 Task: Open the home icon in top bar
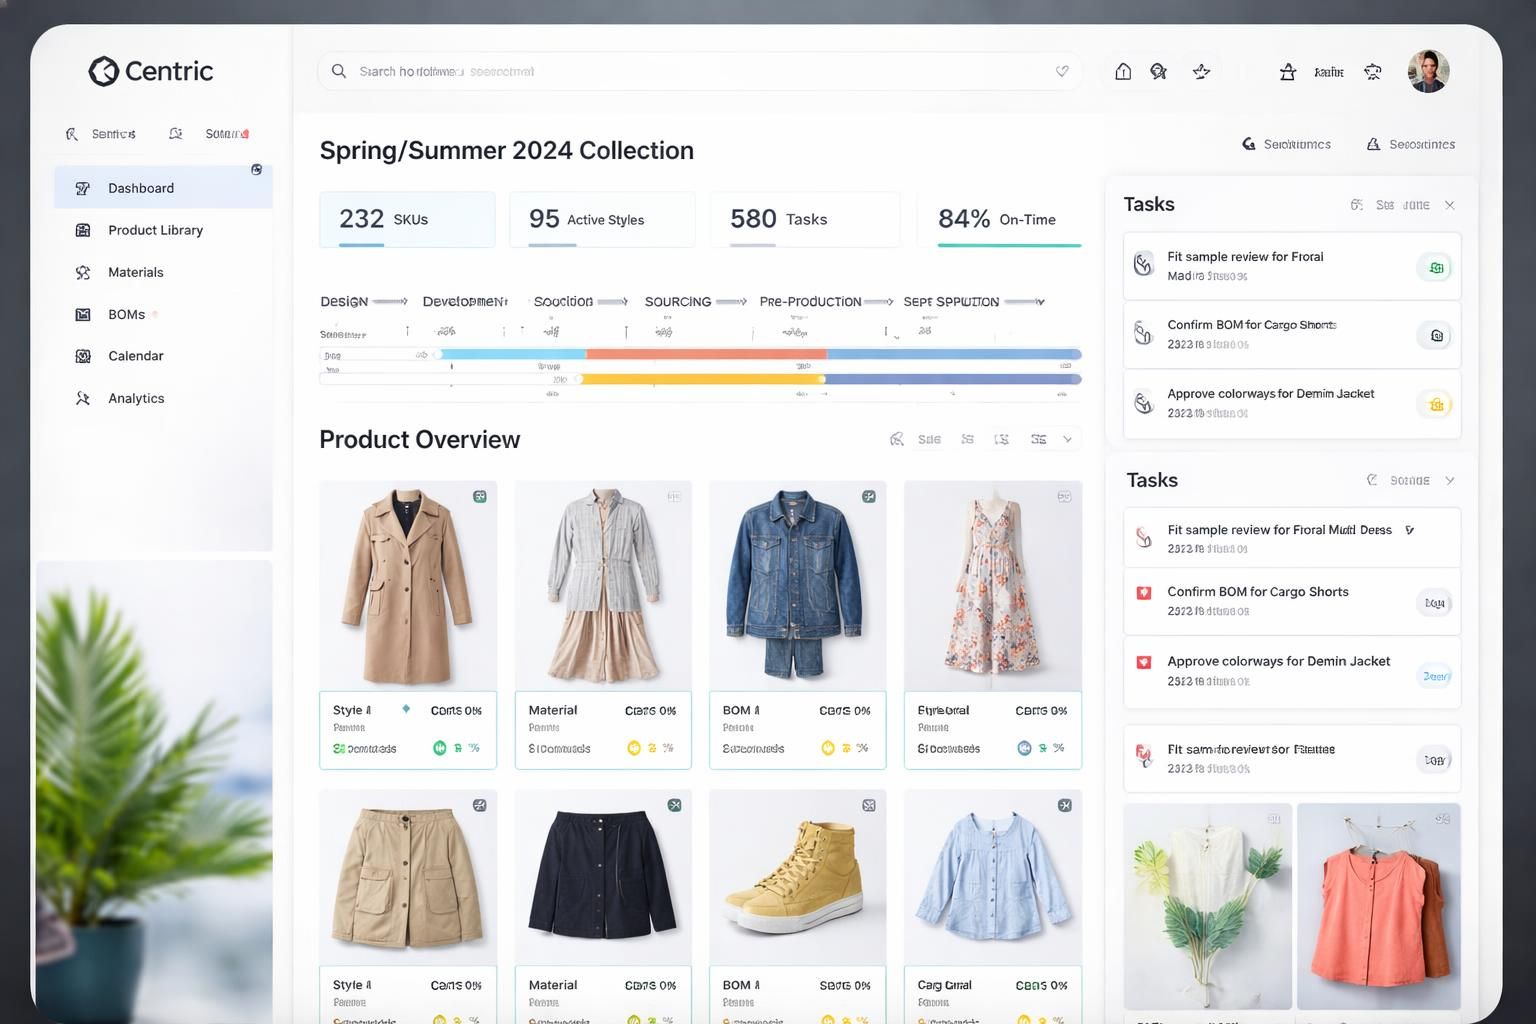(x=1123, y=71)
